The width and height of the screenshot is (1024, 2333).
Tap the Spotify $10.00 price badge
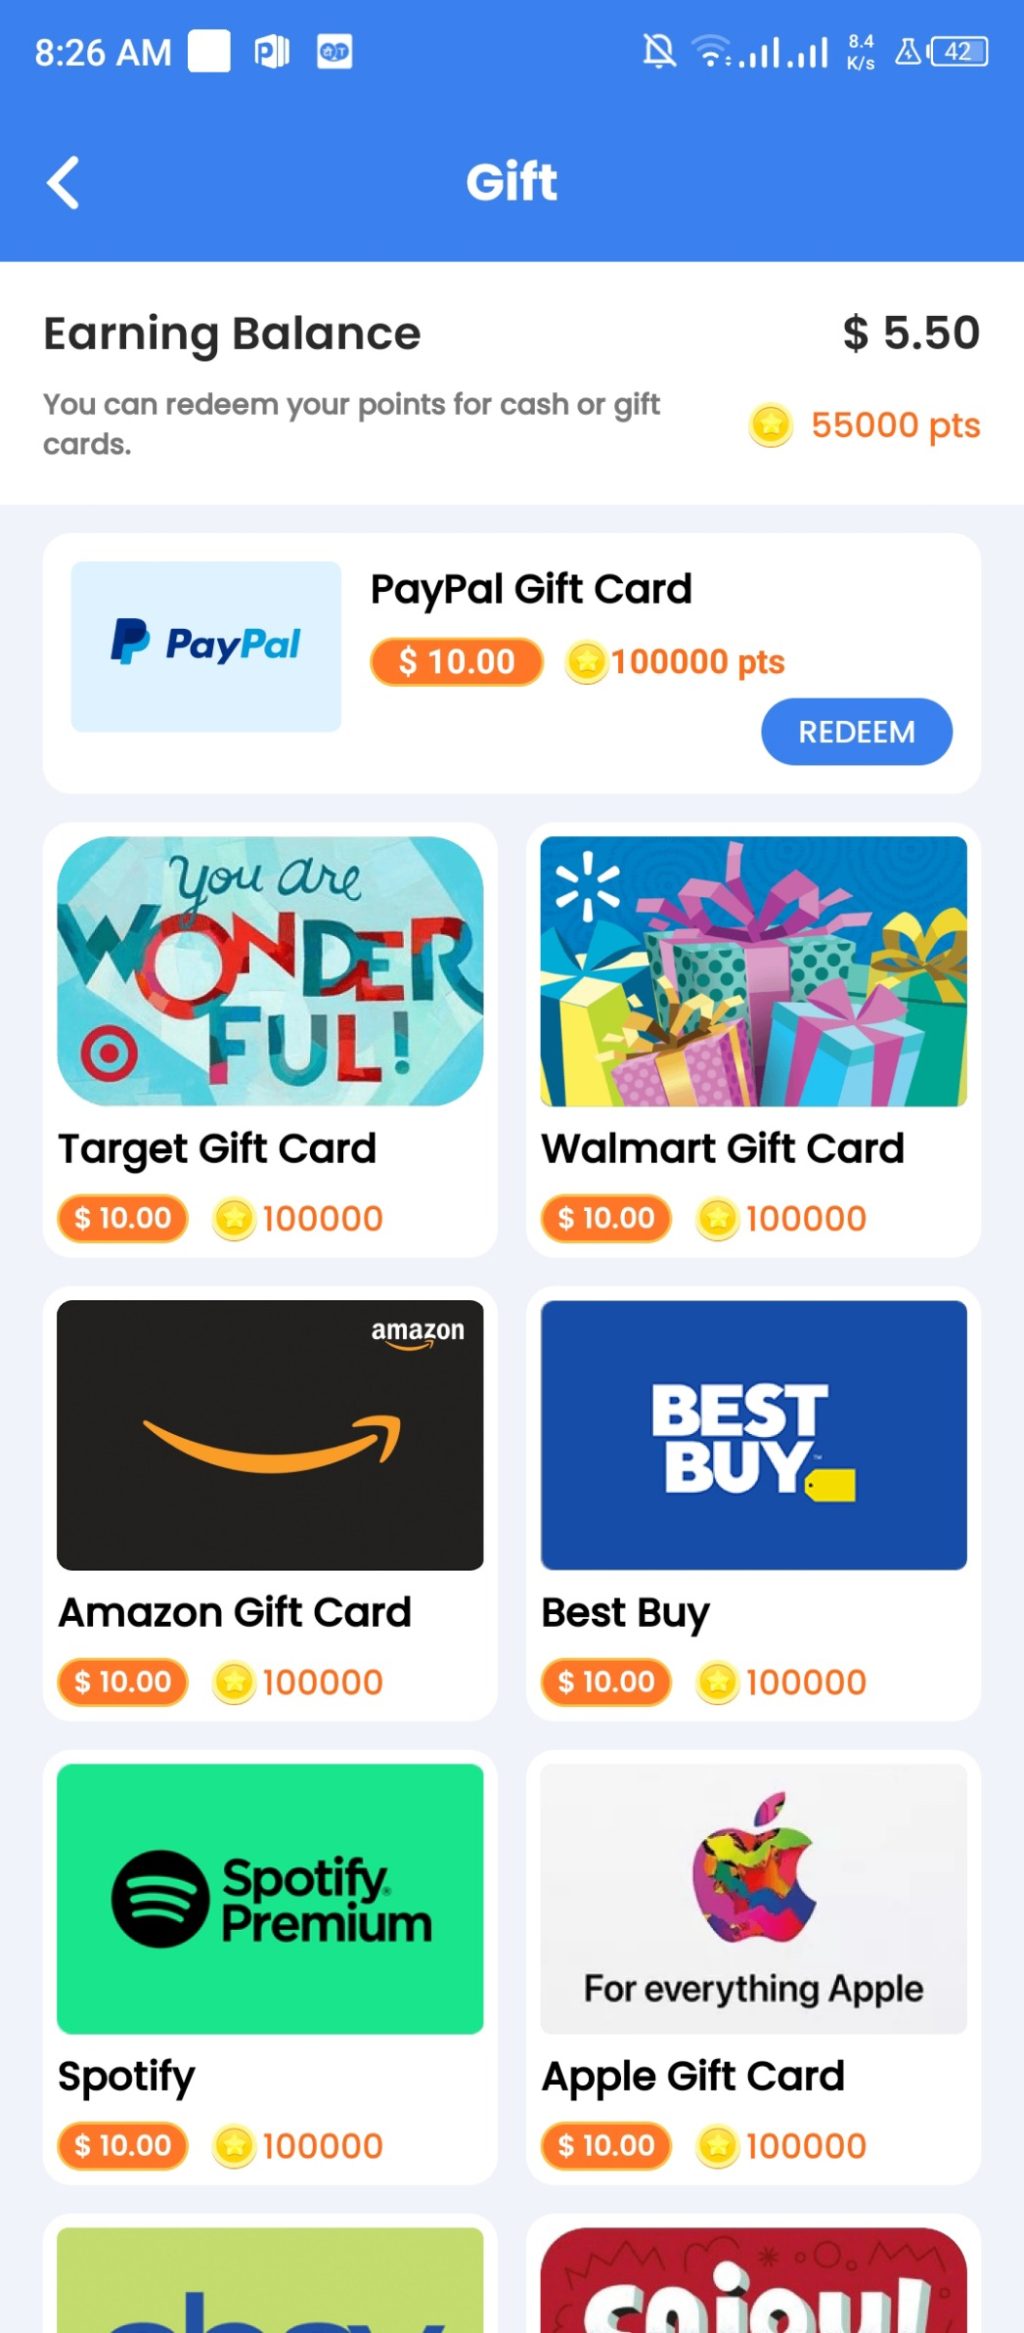(123, 2145)
